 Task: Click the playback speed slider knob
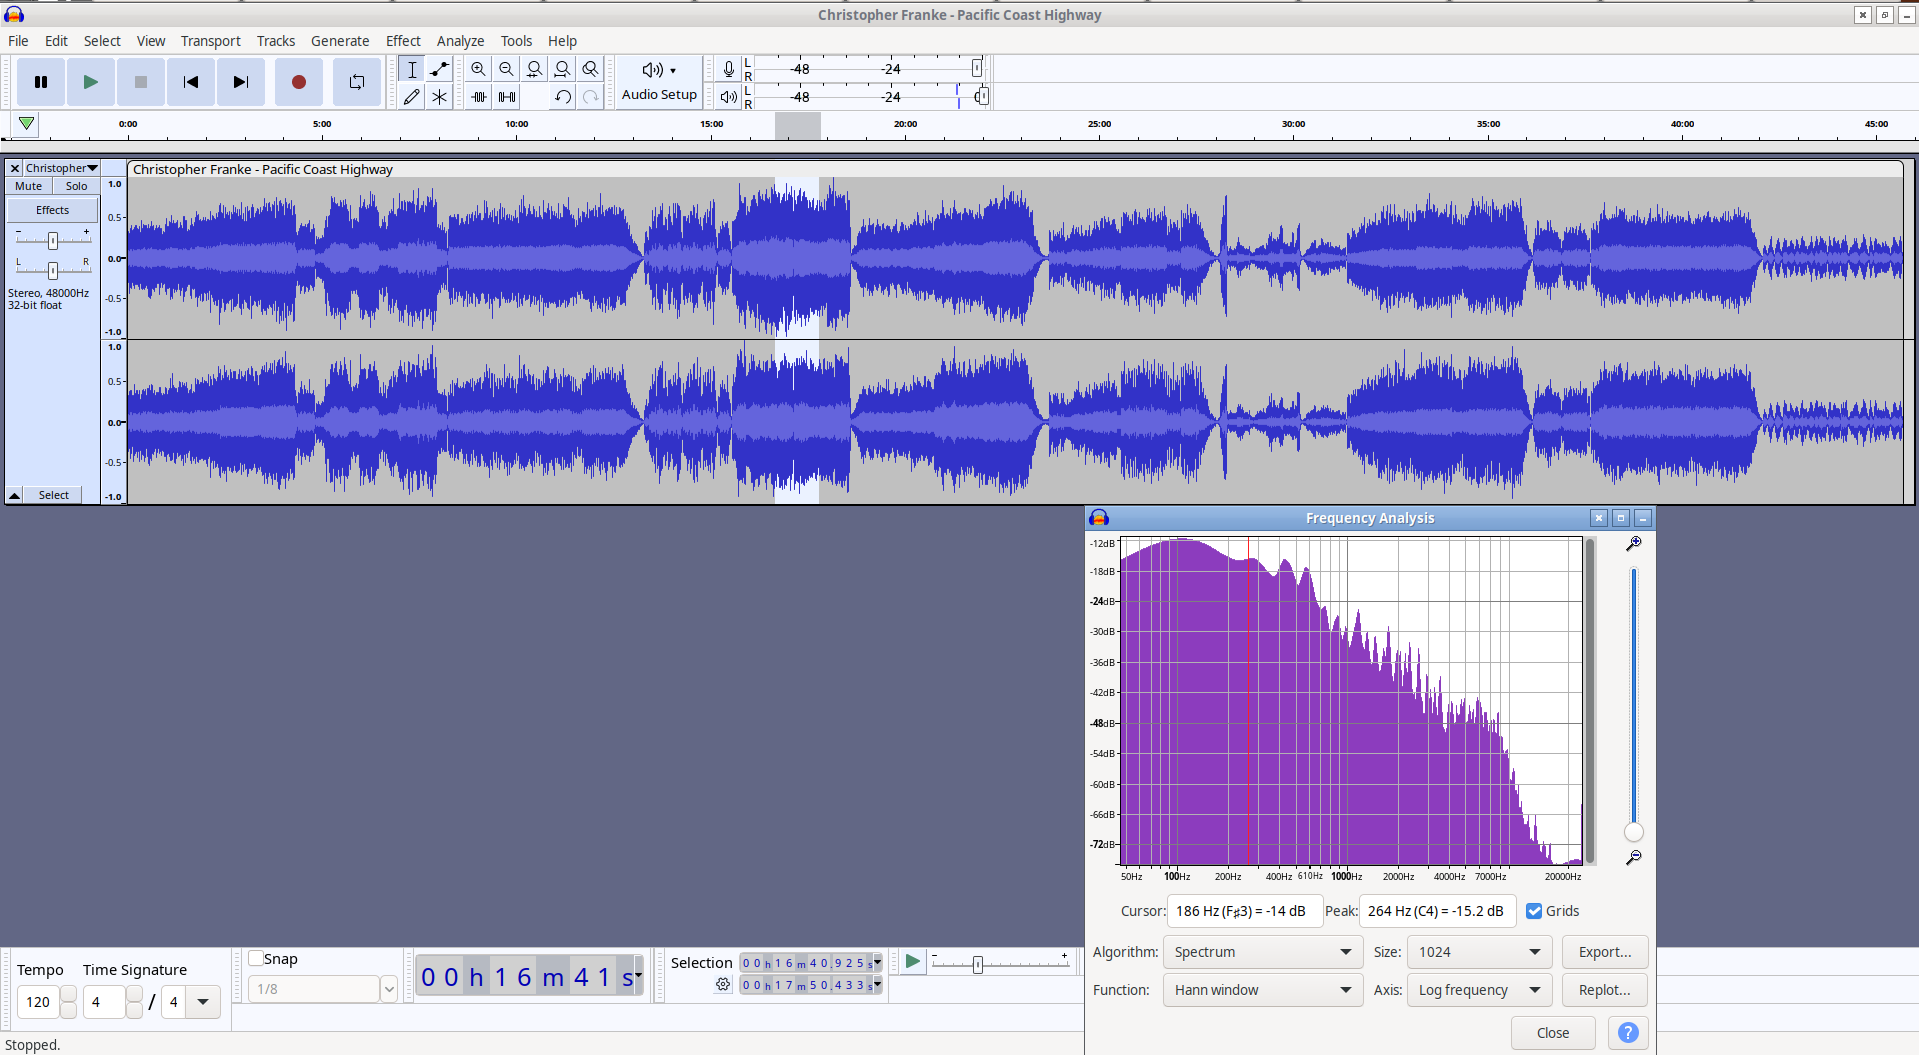point(978,964)
